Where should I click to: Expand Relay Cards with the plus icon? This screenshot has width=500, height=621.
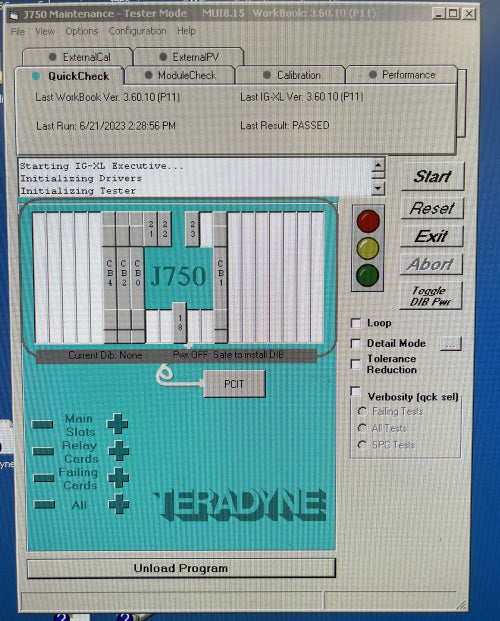tap(118, 451)
